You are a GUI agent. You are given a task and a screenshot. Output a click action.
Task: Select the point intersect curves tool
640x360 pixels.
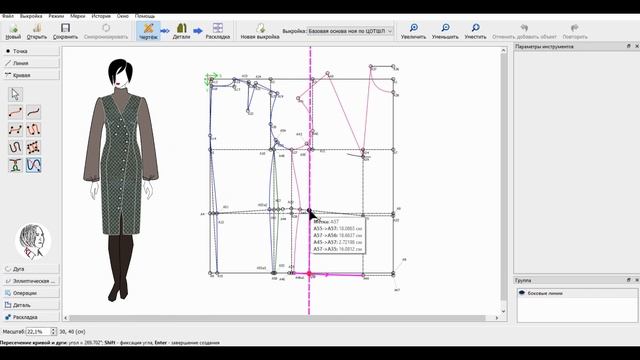16,165
